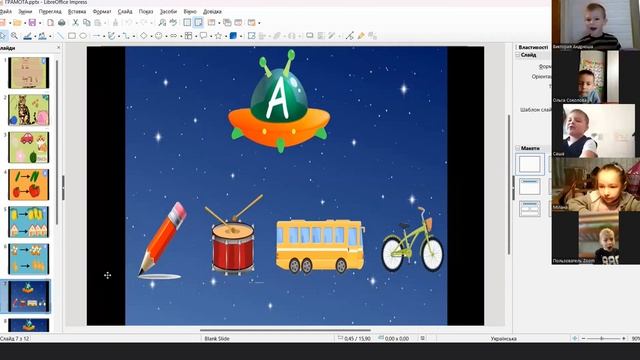The width and height of the screenshot is (640, 360).
Task: Toggle the Glue Points marker icon
Action: pos(361,36)
